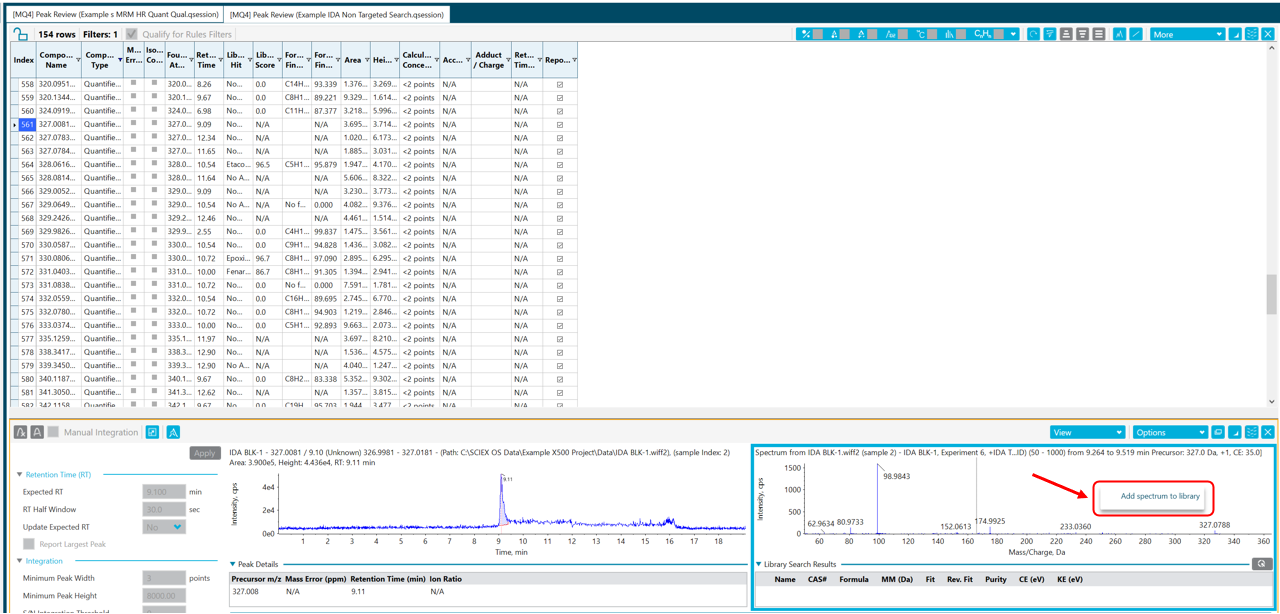Switch to Example IDA Non Targeted Search tab
Viewport: 1280px width, 614px height.
point(337,14)
